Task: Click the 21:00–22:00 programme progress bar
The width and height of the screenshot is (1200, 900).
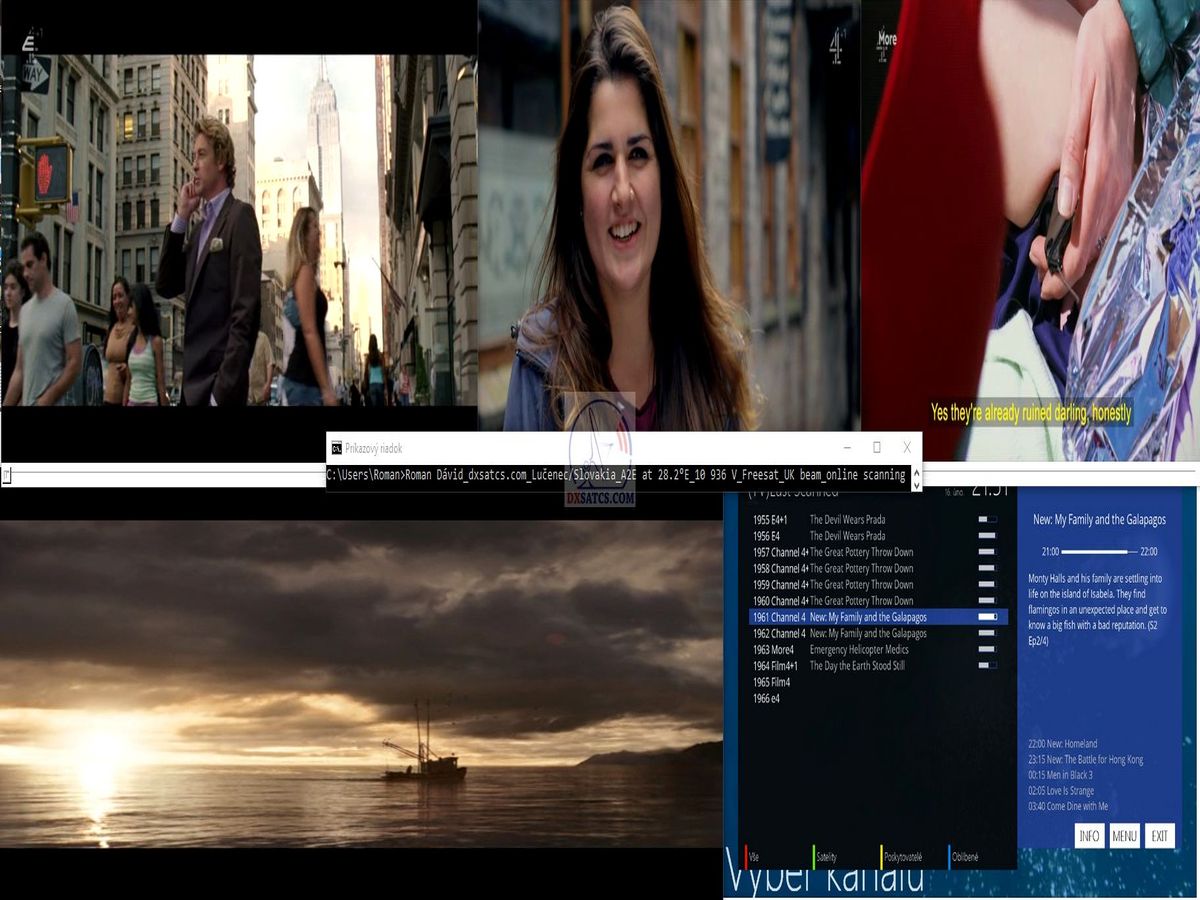Action: 1098,551
